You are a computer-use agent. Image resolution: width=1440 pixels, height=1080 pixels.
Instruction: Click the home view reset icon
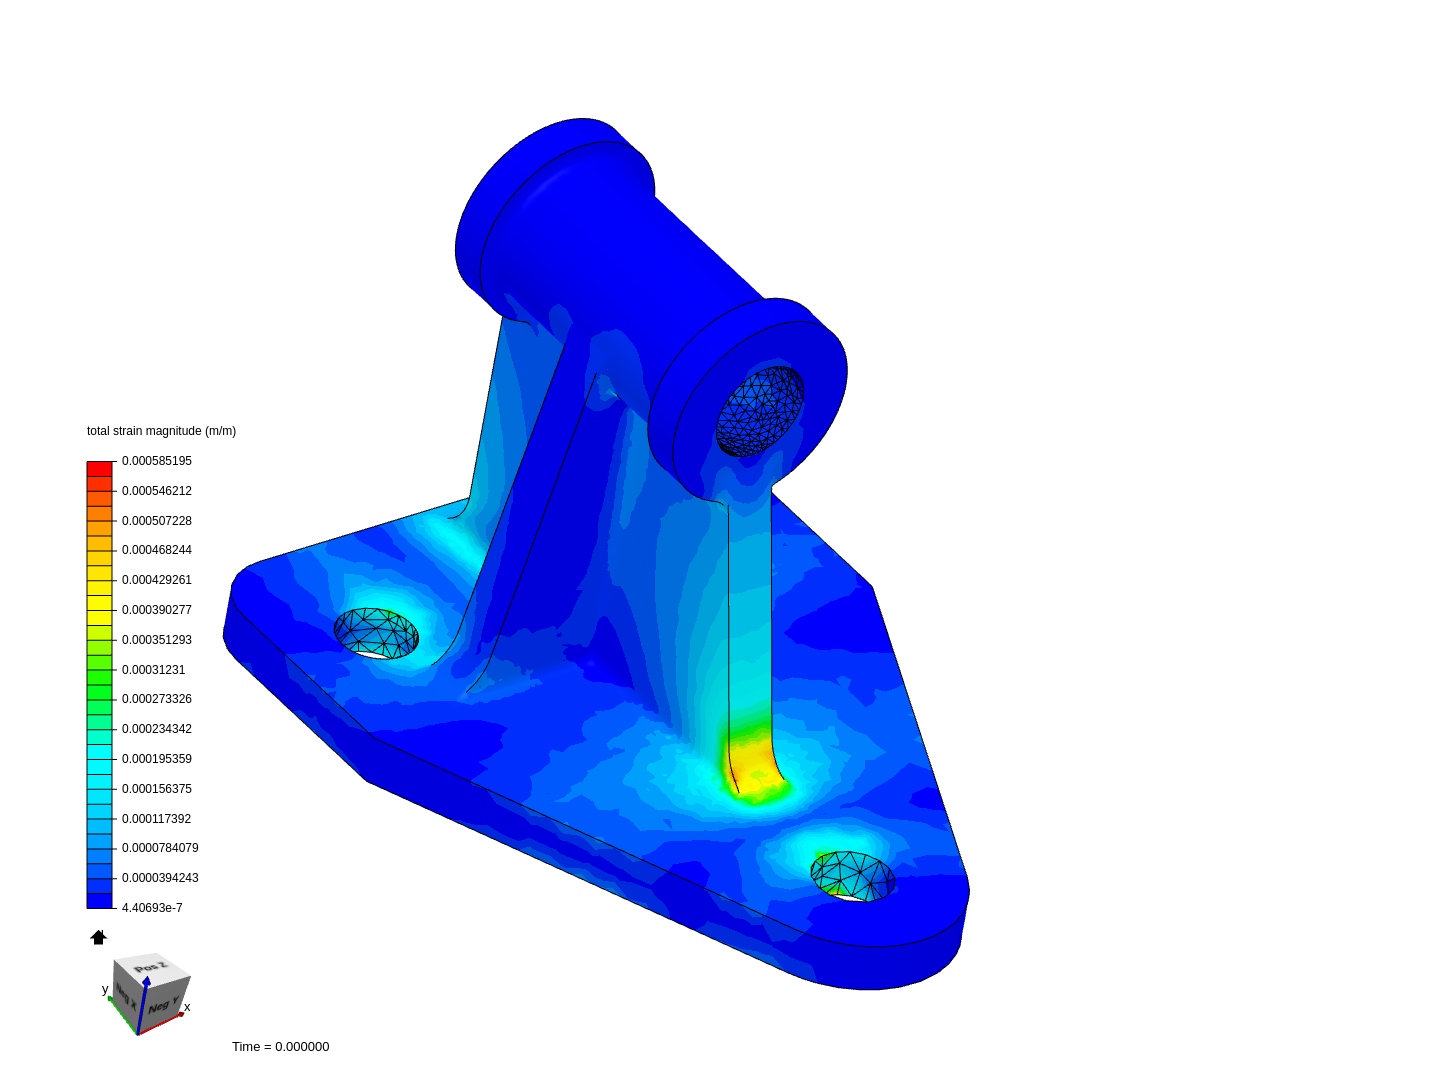98,937
